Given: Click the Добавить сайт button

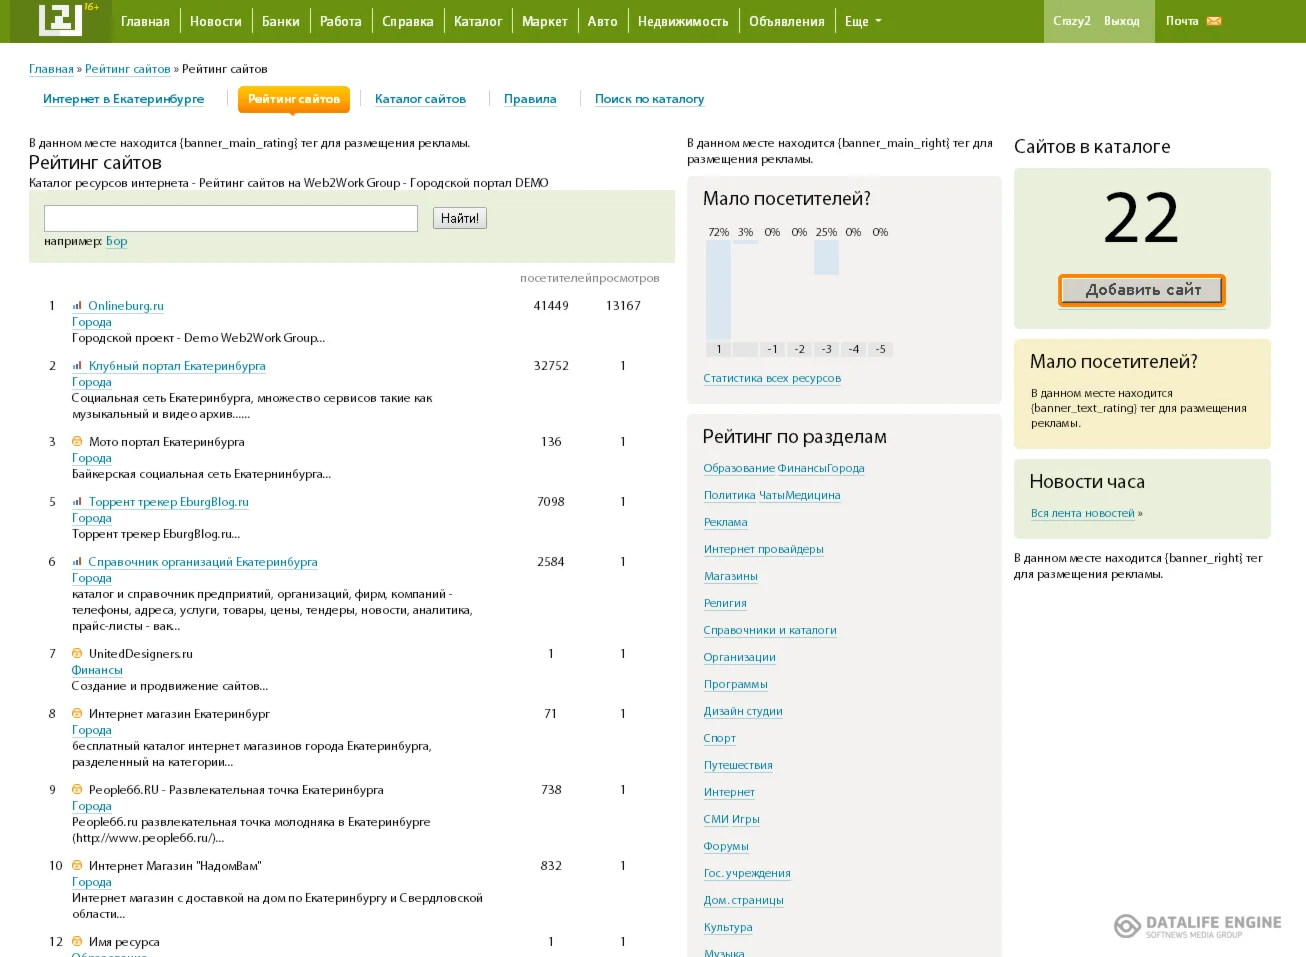Looking at the screenshot, I should pyautogui.click(x=1142, y=290).
